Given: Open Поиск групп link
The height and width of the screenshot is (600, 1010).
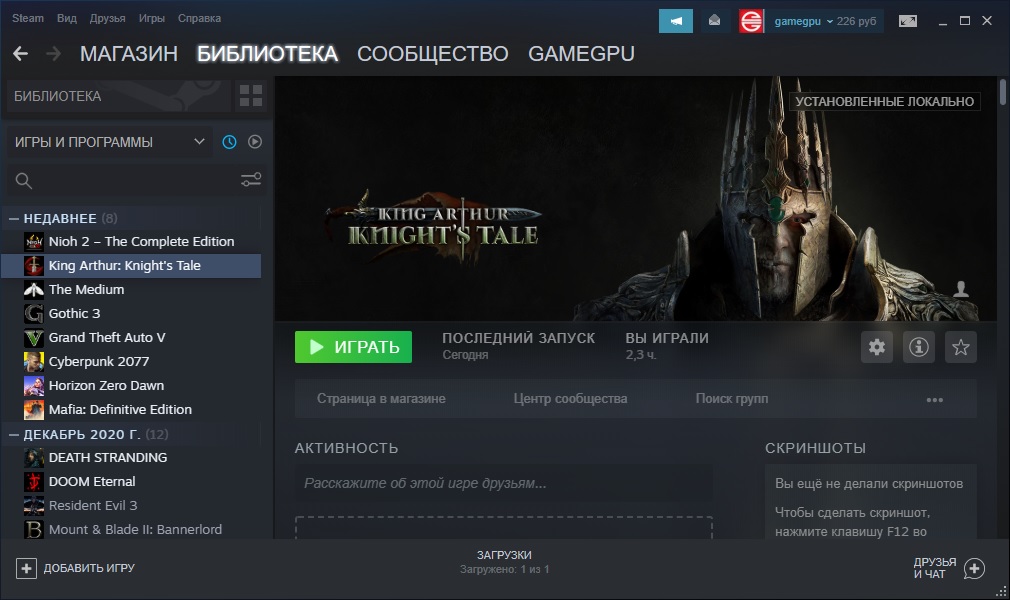Looking at the screenshot, I should (x=732, y=399).
